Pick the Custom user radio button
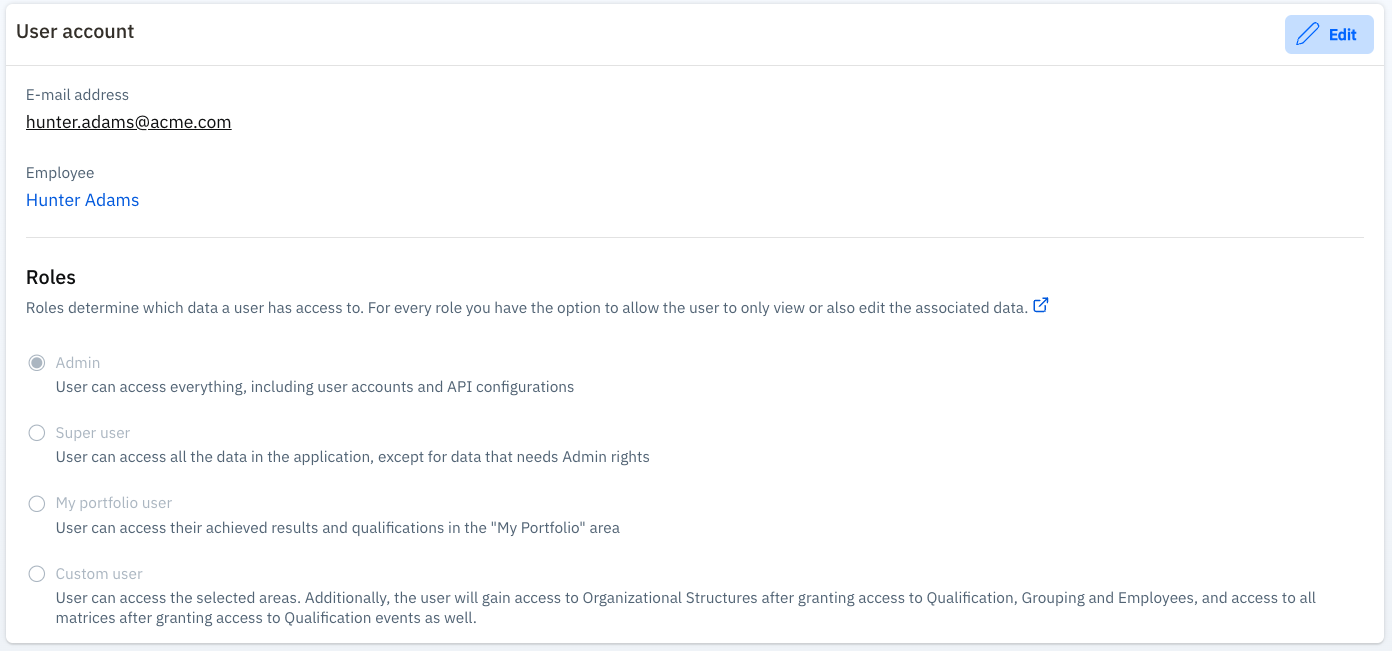 pyautogui.click(x=37, y=574)
